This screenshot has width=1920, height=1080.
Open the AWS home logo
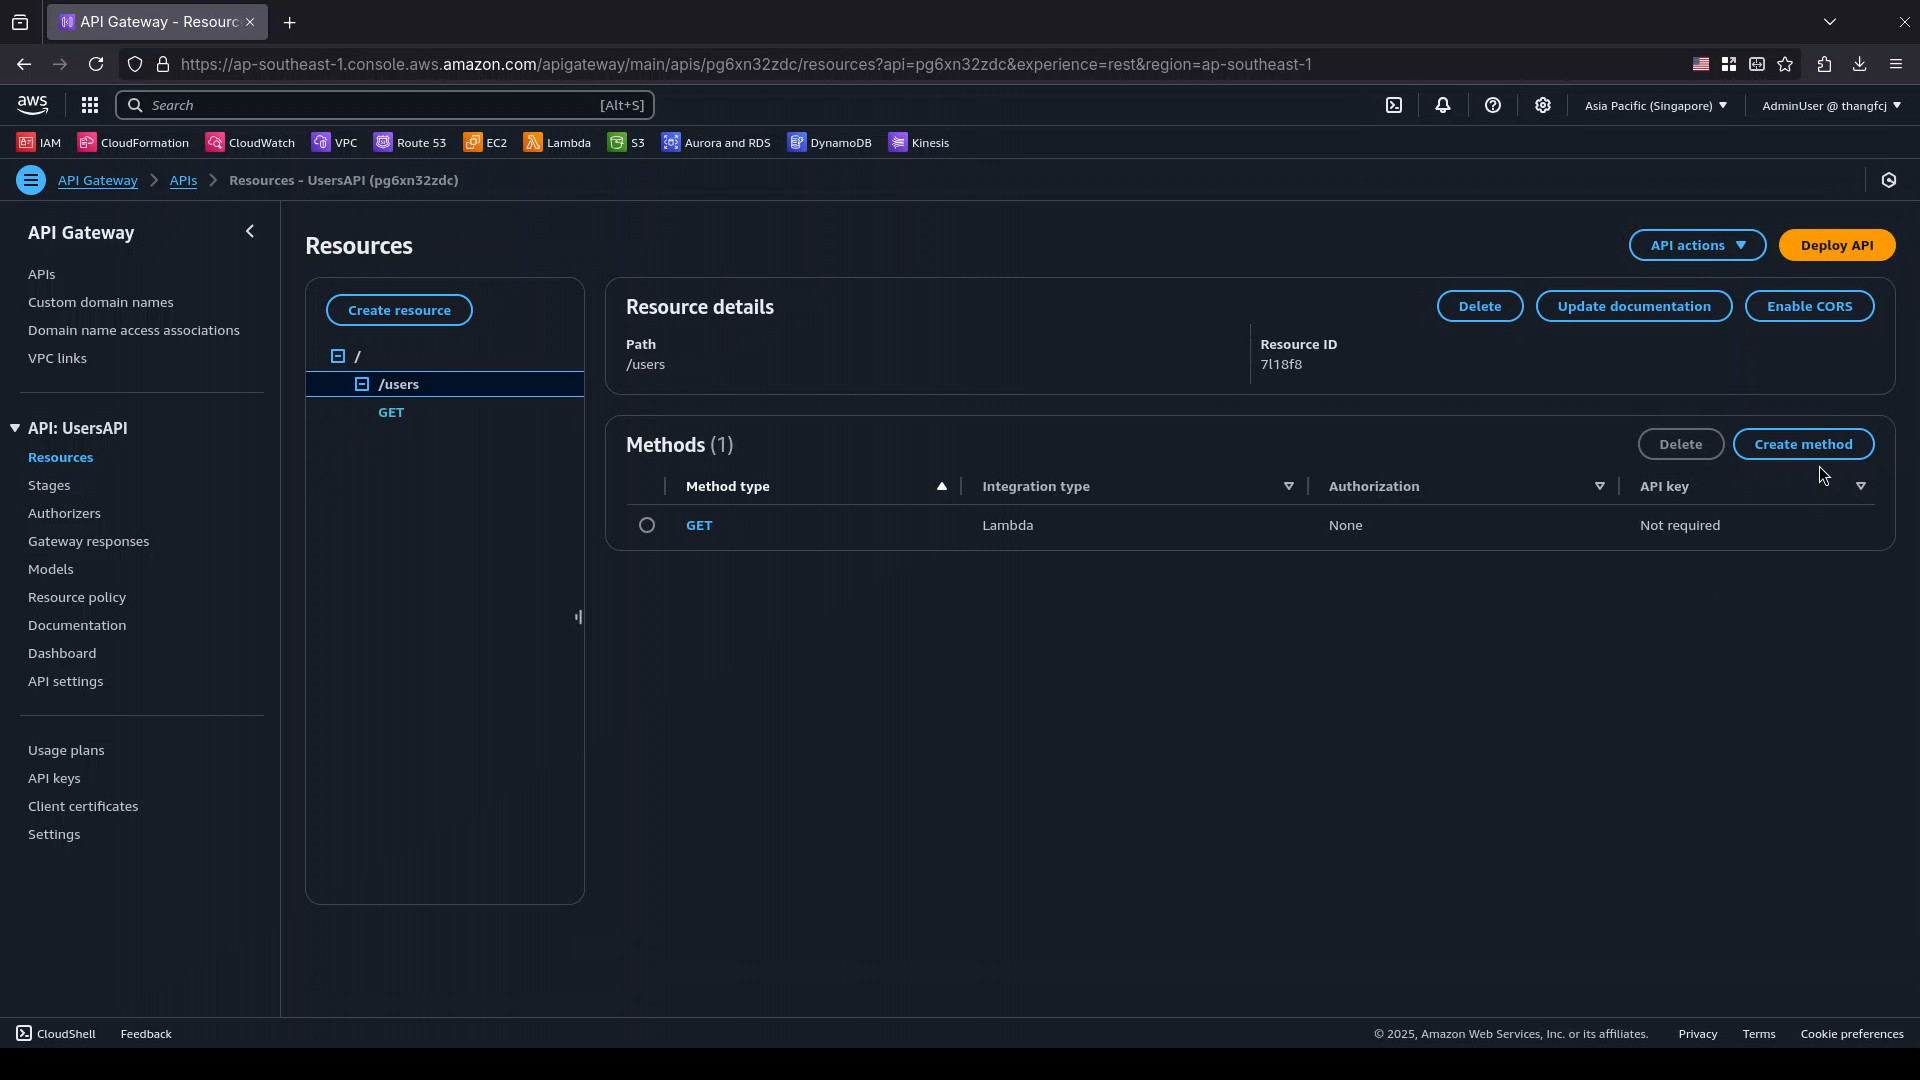coord(32,105)
